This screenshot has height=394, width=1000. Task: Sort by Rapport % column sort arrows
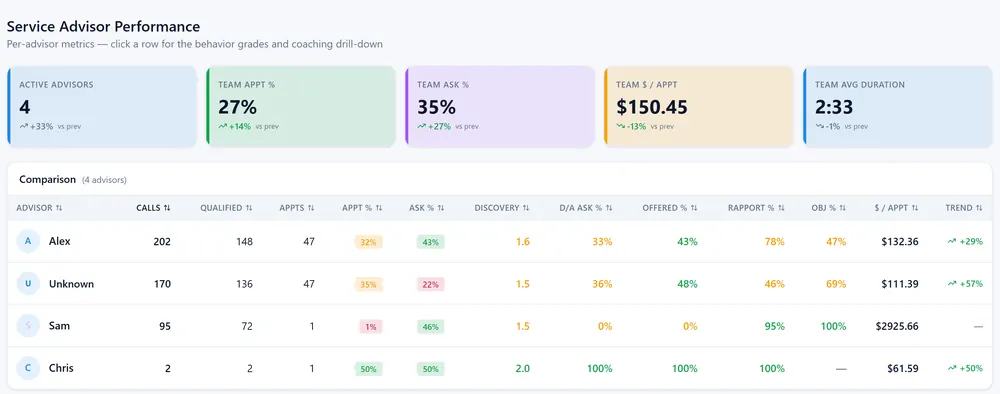(781, 208)
